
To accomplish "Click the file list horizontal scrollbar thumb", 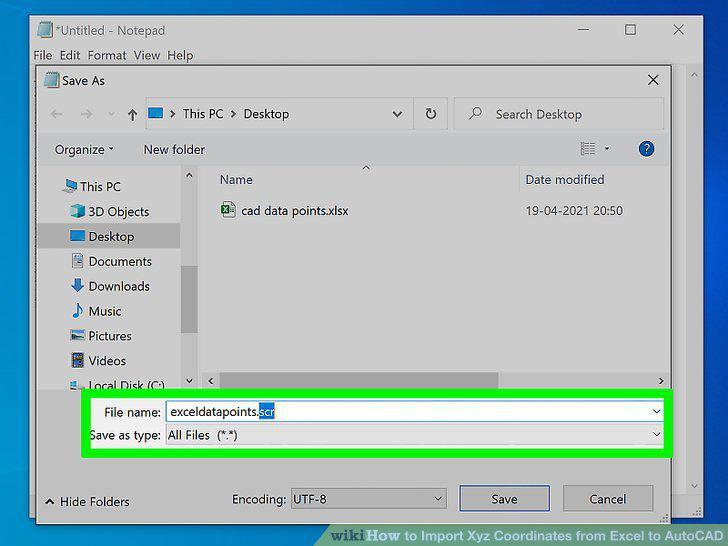I will pos(359,381).
